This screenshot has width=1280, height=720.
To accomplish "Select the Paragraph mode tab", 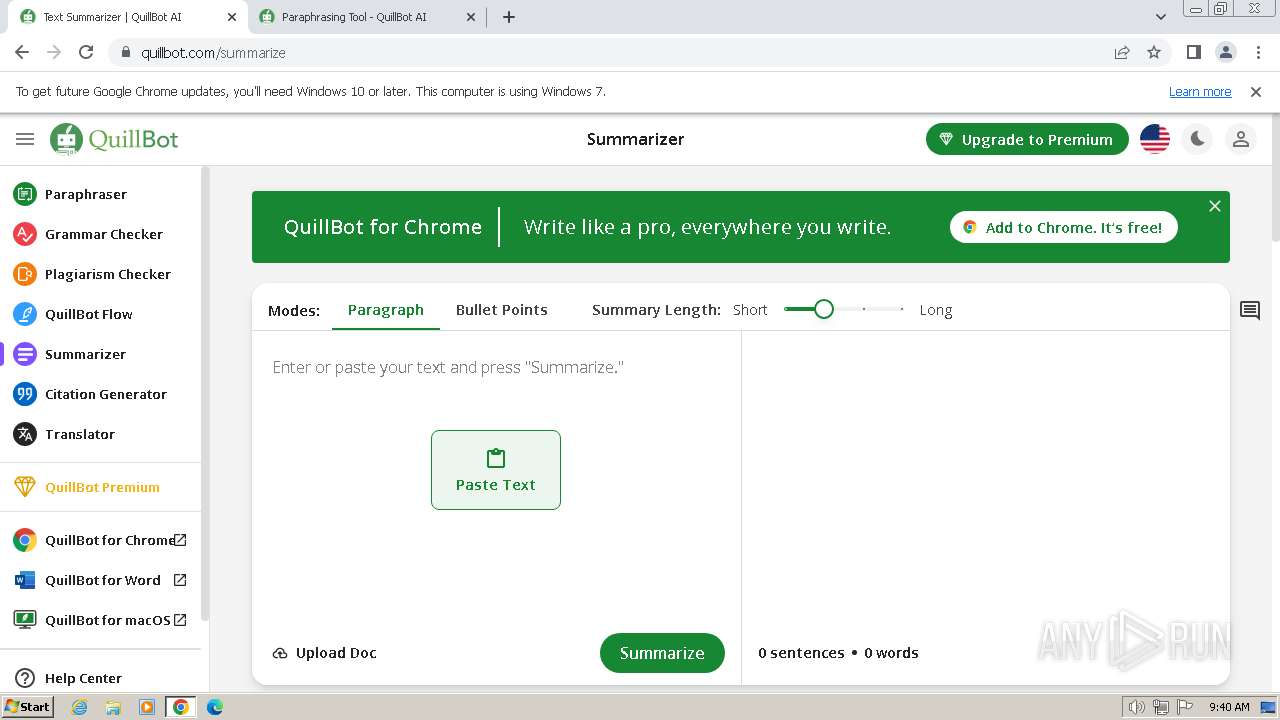I will [386, 310].
